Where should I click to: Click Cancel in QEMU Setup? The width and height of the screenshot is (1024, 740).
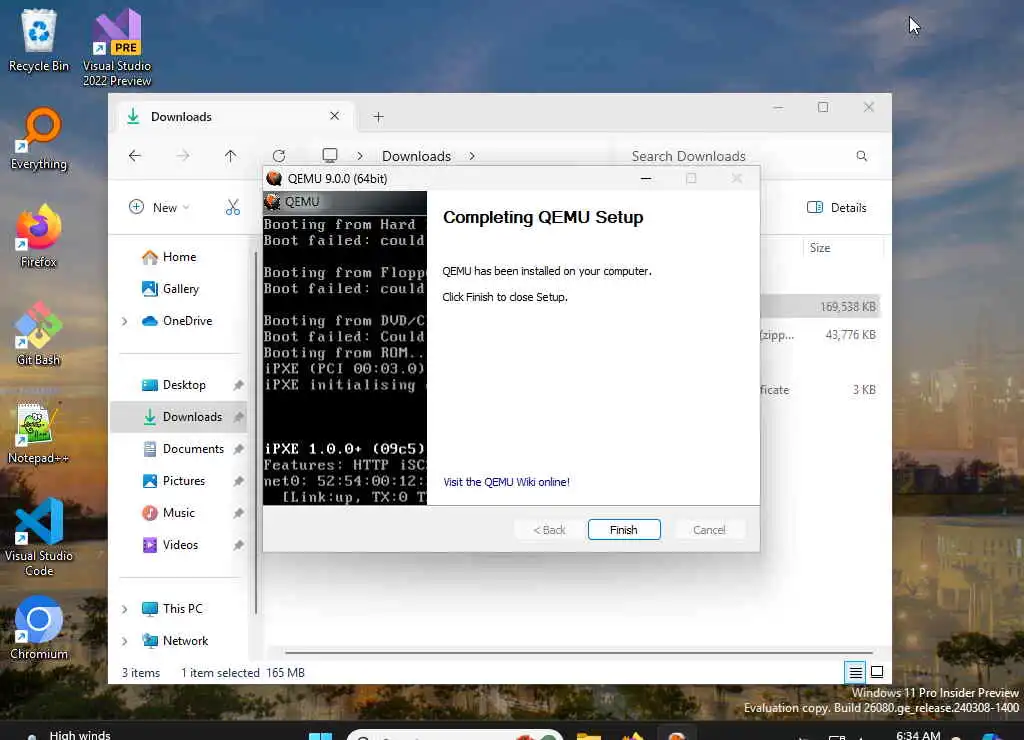point(709,530)
